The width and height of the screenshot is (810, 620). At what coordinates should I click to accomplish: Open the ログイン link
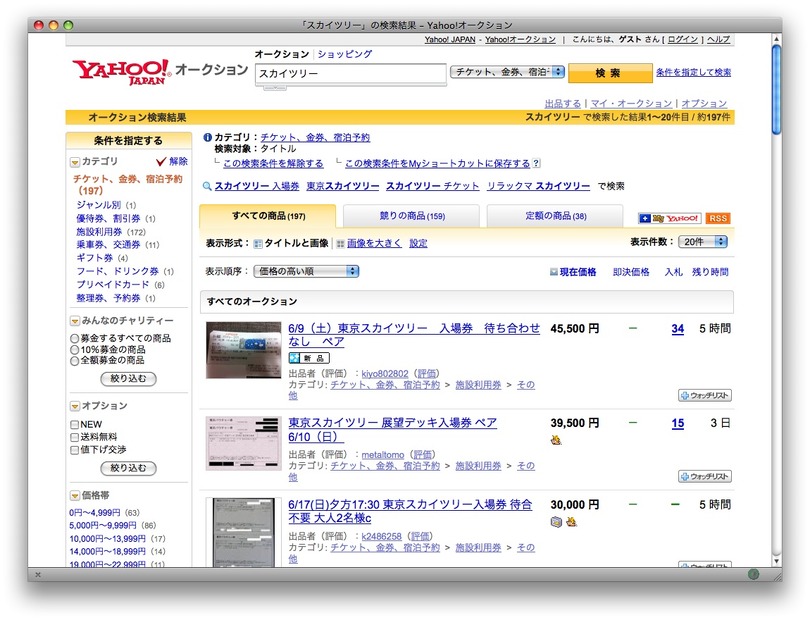pyautogui.click(x=682, y=39)
